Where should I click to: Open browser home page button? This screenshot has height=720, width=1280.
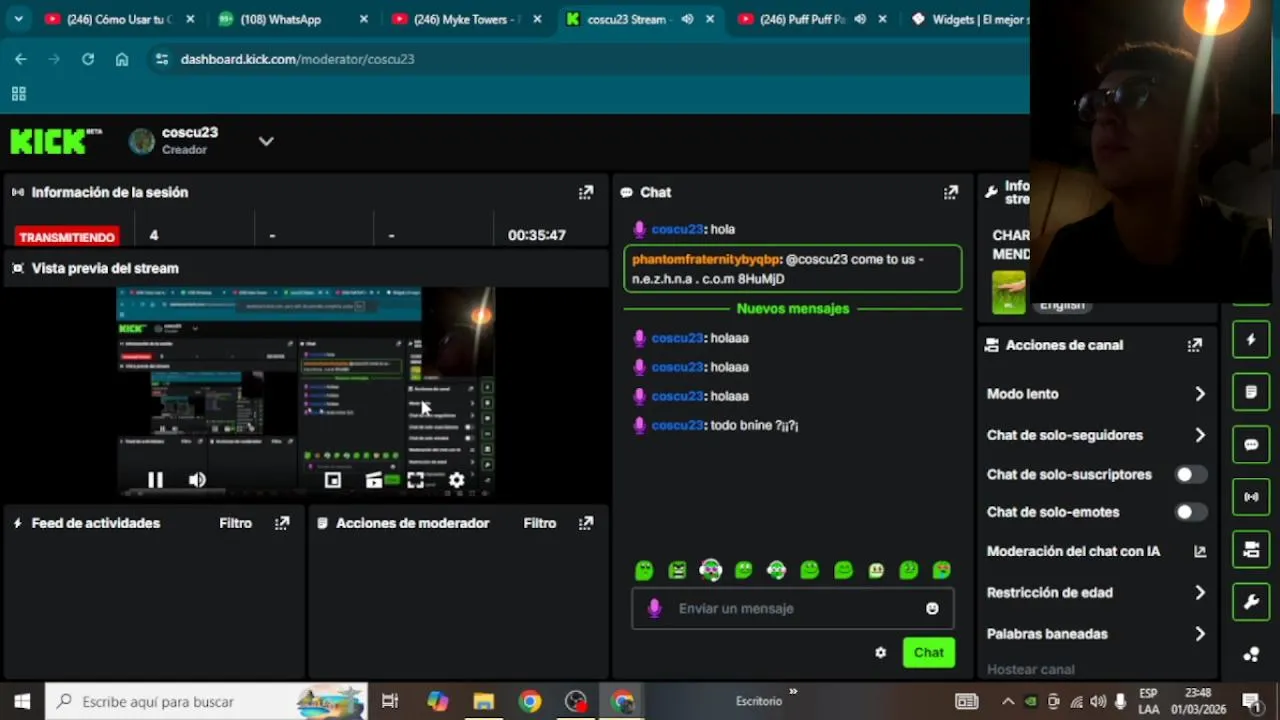pos(122,59)
